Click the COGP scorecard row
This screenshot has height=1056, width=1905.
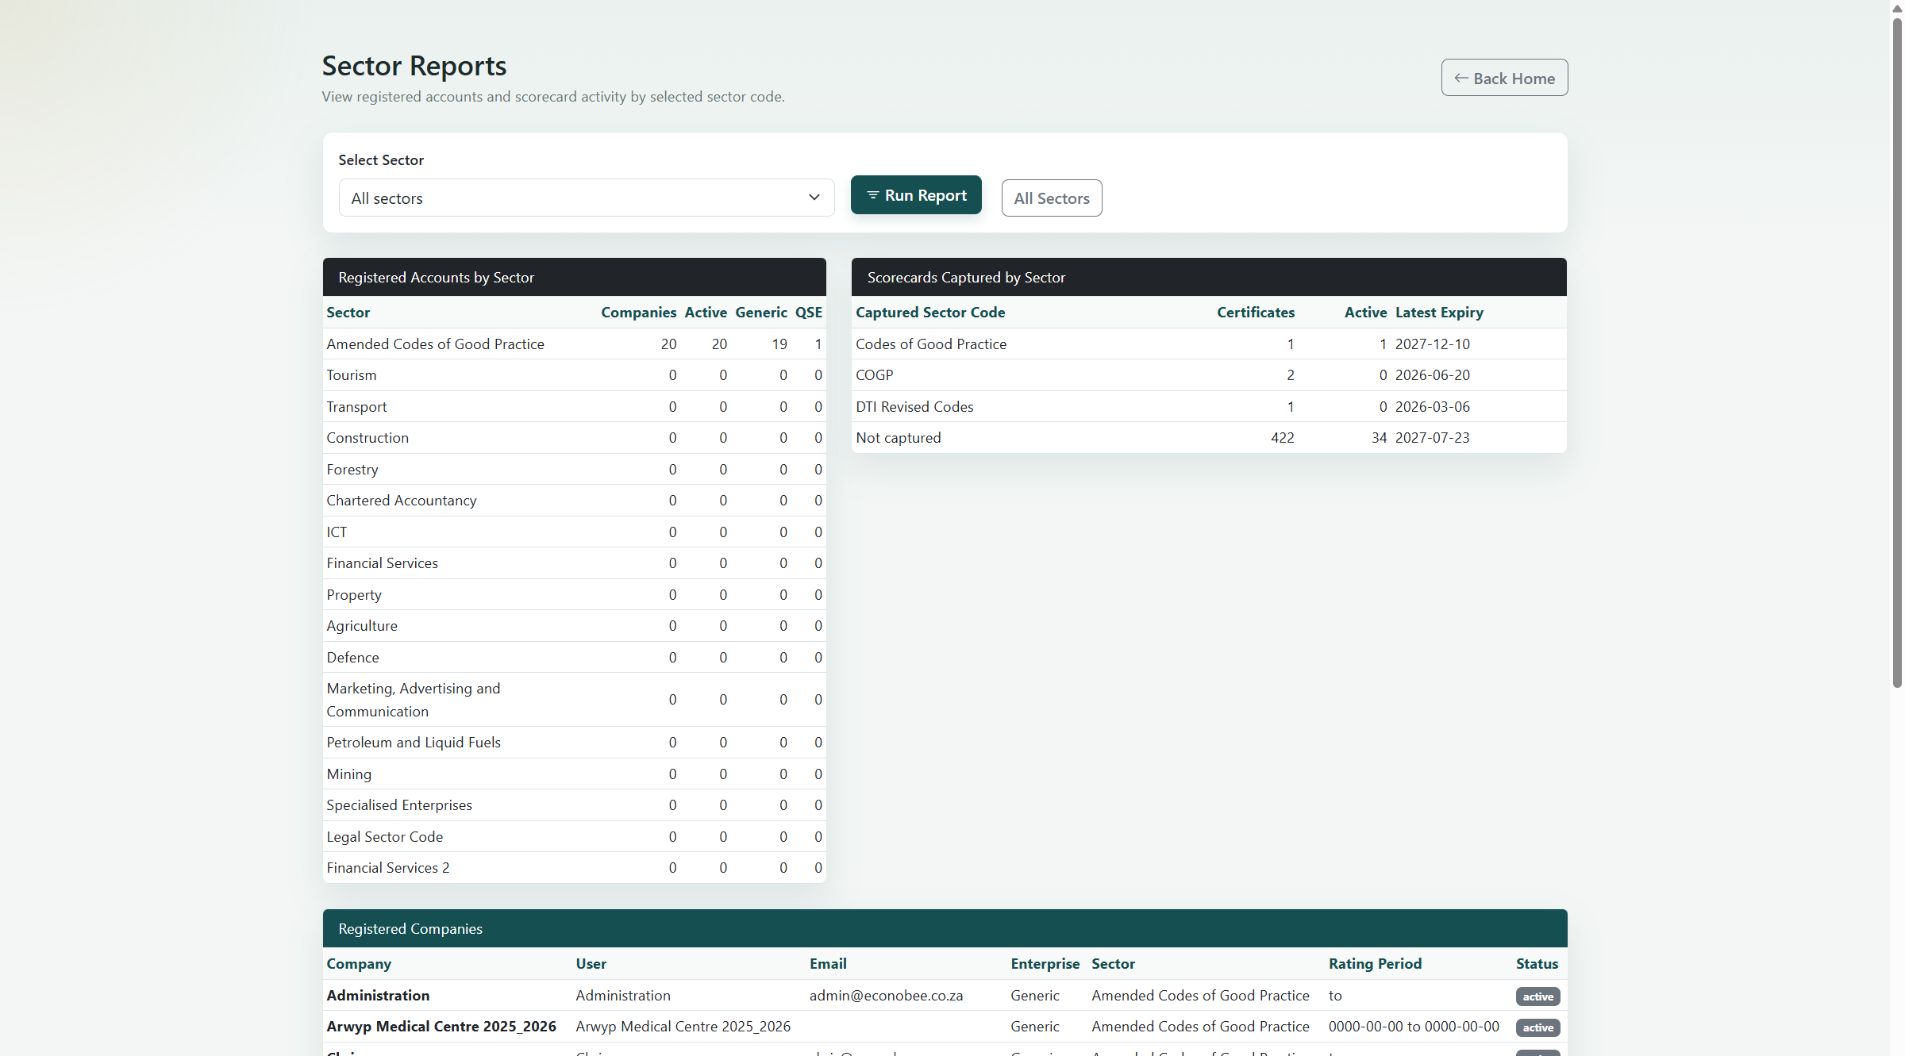point(1209,375)
